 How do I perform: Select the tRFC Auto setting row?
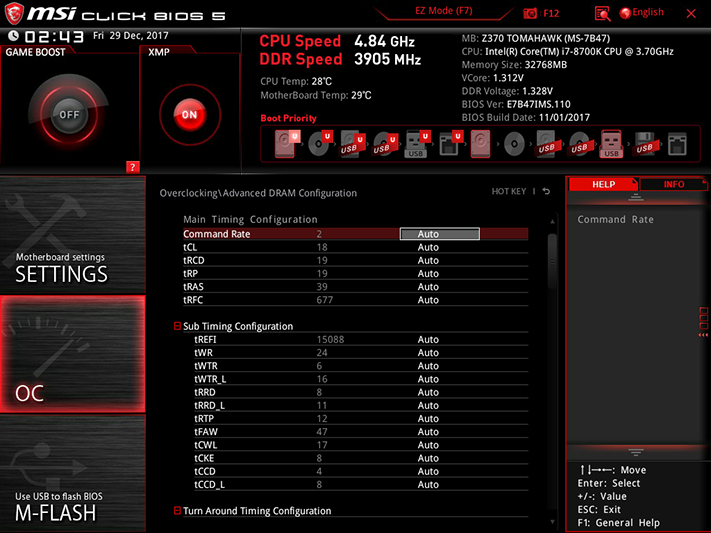pos(356,300)
